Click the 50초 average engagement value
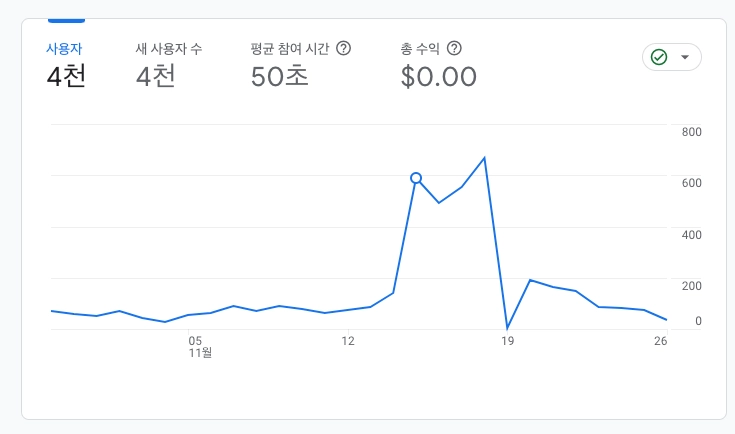The height and width of the screenshot is (434, 735). (280, 77)
